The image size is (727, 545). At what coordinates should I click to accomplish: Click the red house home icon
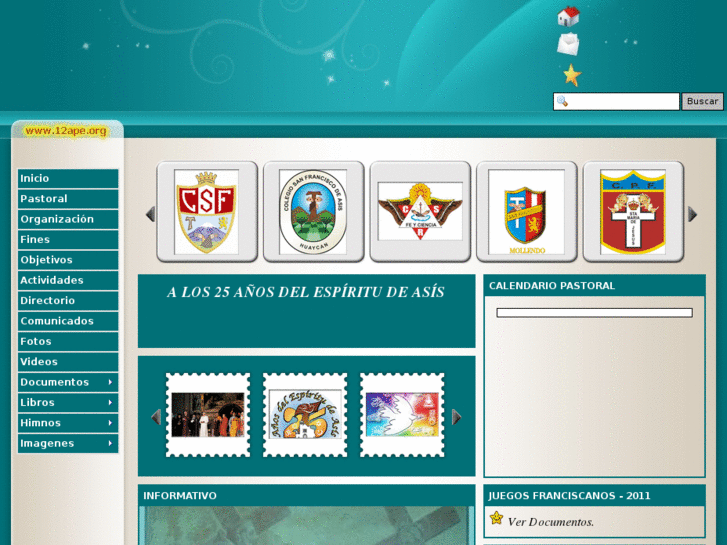[x=568, y=17]
